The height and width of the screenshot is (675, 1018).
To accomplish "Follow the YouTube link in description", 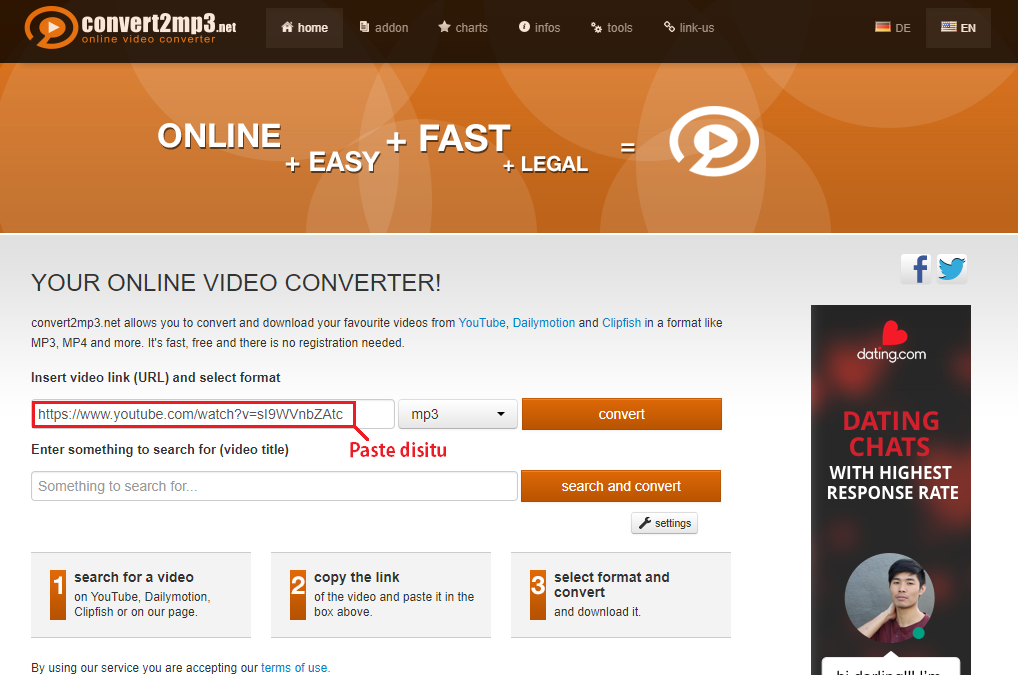I will click(x=482, y=323).
